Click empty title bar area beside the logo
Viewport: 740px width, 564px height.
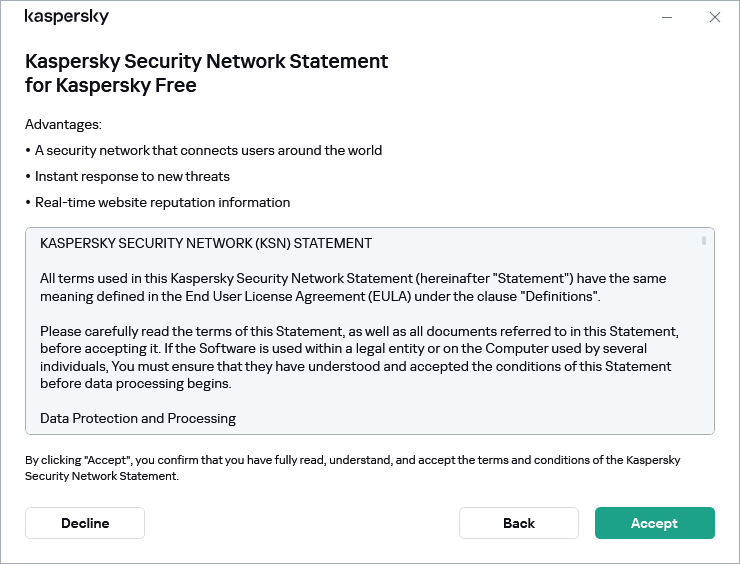pyautogui.click(x=380, y=17)
